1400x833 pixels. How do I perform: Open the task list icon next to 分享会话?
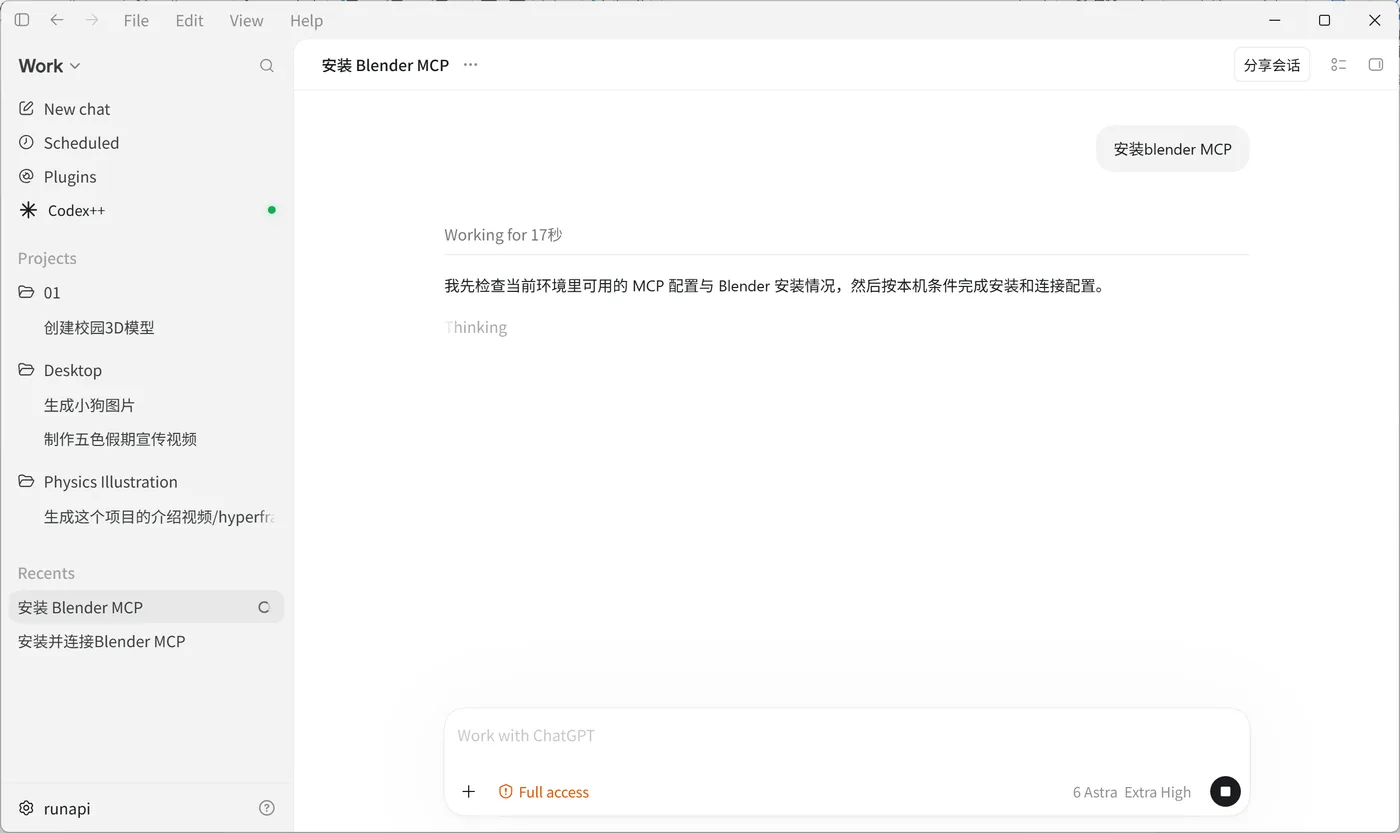point(1339,65)
